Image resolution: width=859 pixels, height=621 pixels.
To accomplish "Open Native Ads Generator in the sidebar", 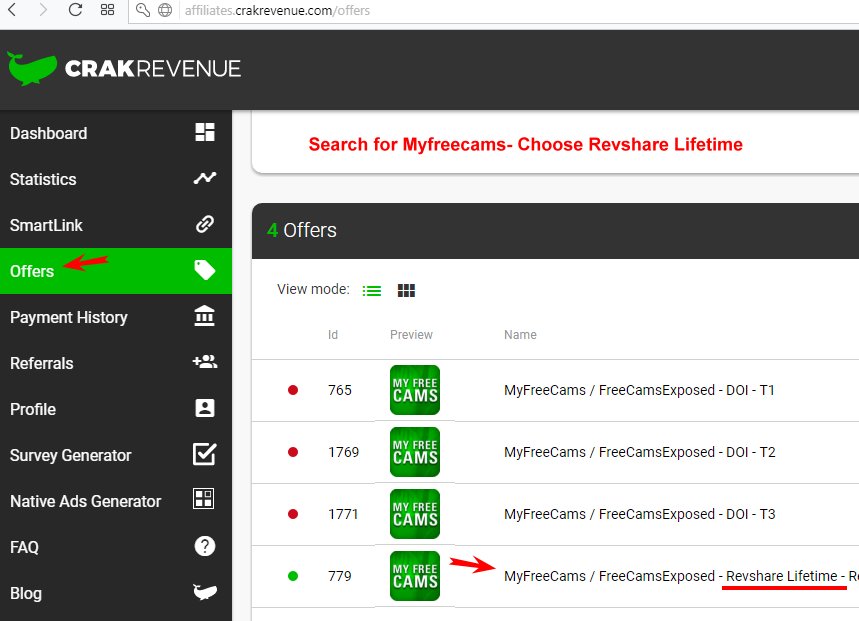I will coord(116,501).
